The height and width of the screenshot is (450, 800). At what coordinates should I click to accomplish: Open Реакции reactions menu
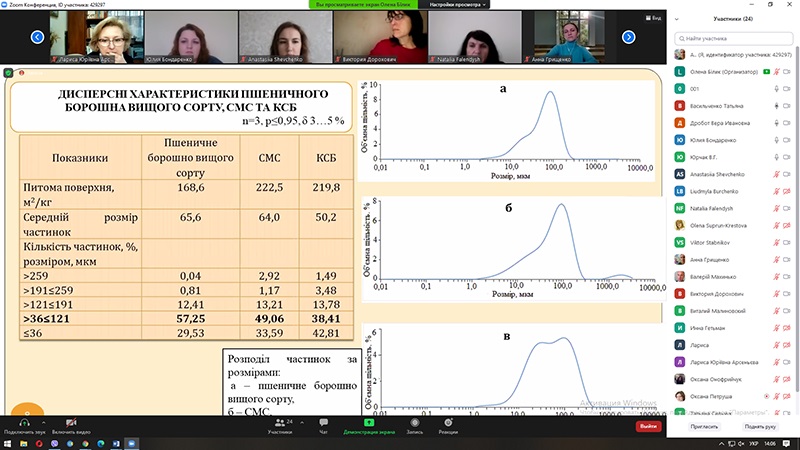[448, 426]
